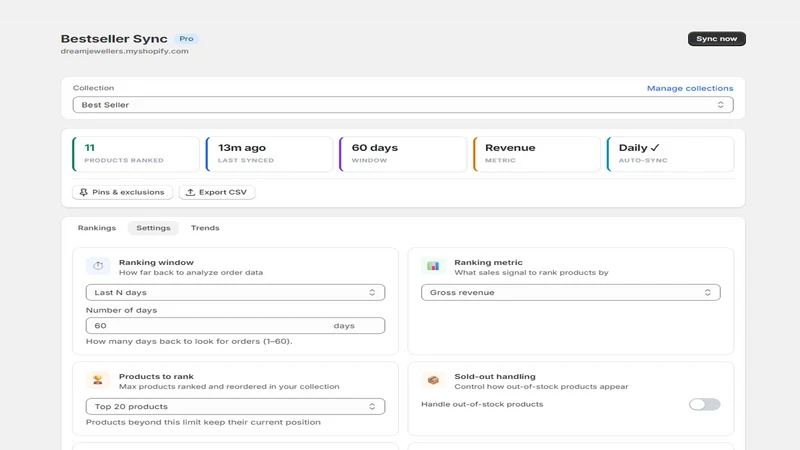Viewport: 800px width, 450px height.
Task: Click 'Products beyond this limit' help text
Action: (203, 422)
